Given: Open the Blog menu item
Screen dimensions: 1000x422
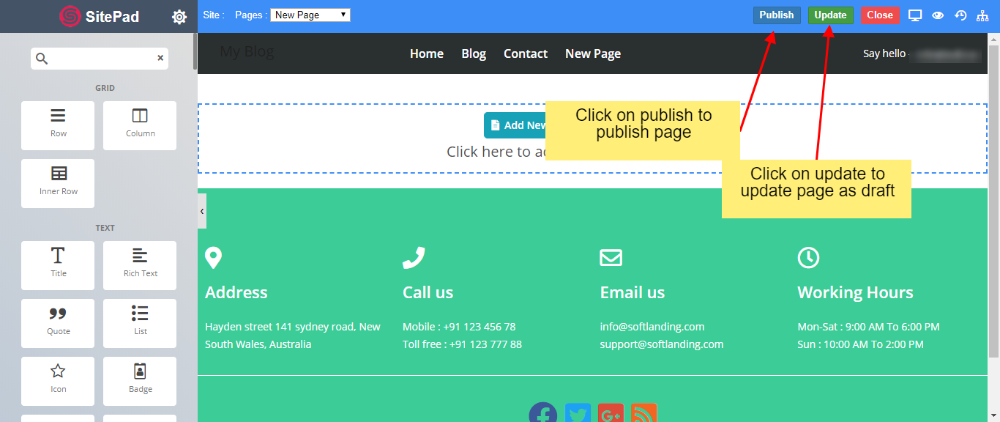Looking at the screenshot, I should click(473, 54).
